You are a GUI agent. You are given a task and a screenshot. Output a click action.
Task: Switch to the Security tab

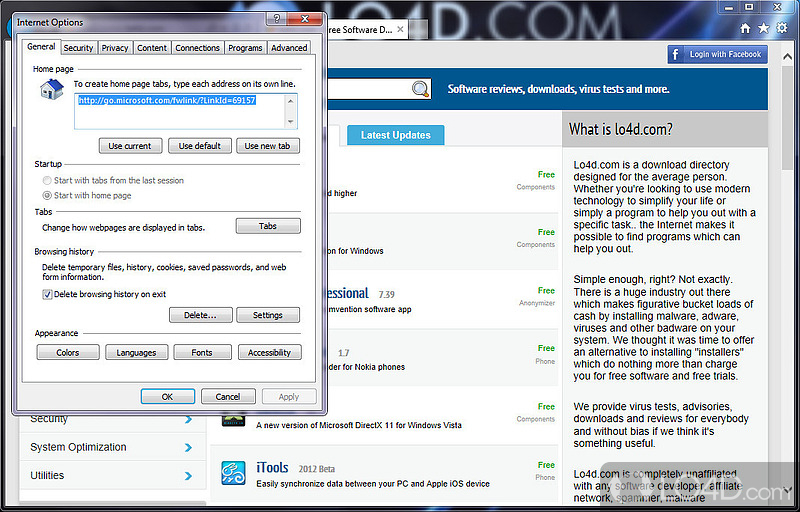point(78,48)
